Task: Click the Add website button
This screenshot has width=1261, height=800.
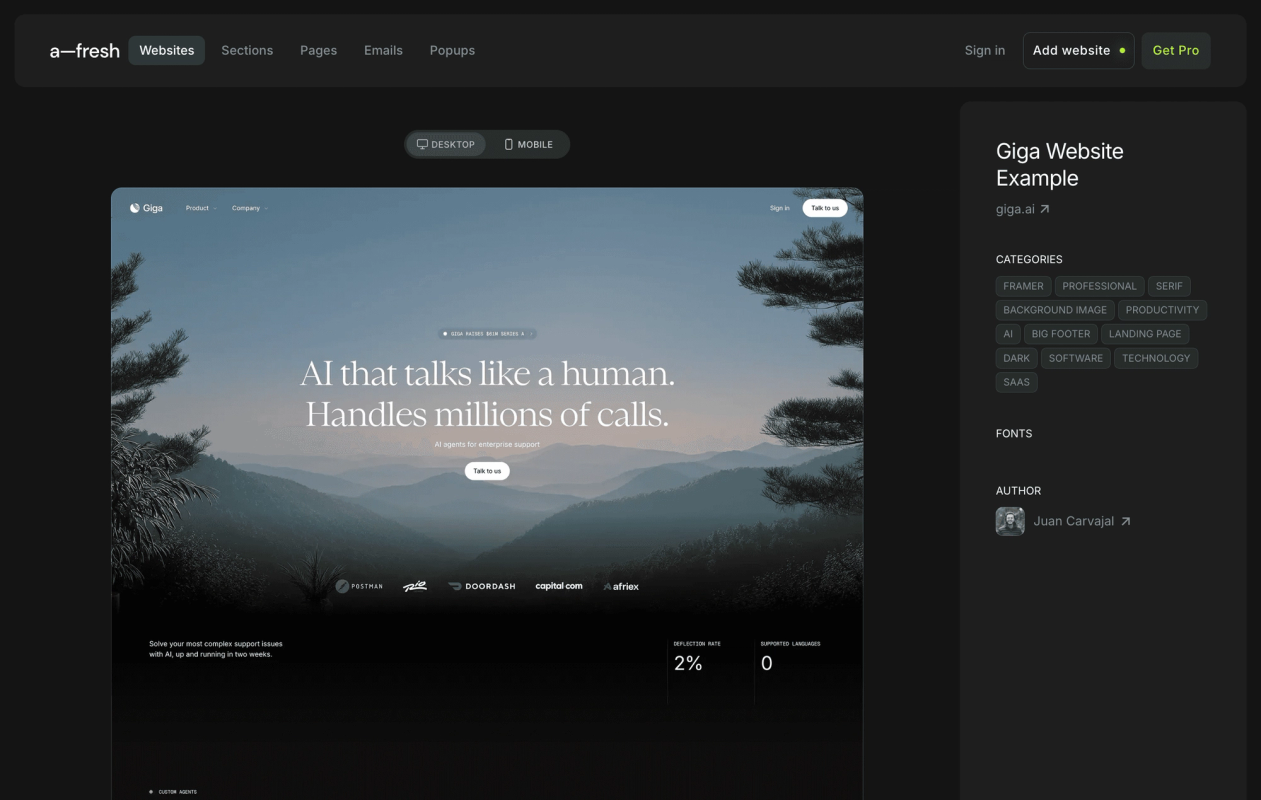Action: pos(1079,50)
